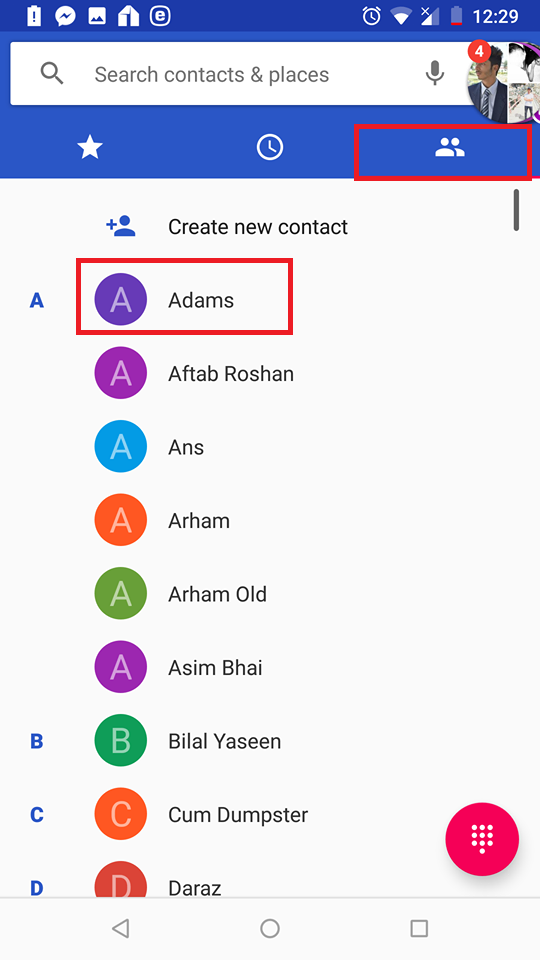Open the Adams contact
Screen dimensions: 540x960
coord(270,300)
